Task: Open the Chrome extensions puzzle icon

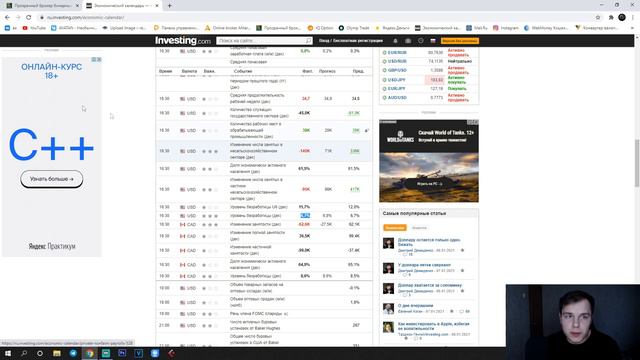Action: (x=611, y=18)
